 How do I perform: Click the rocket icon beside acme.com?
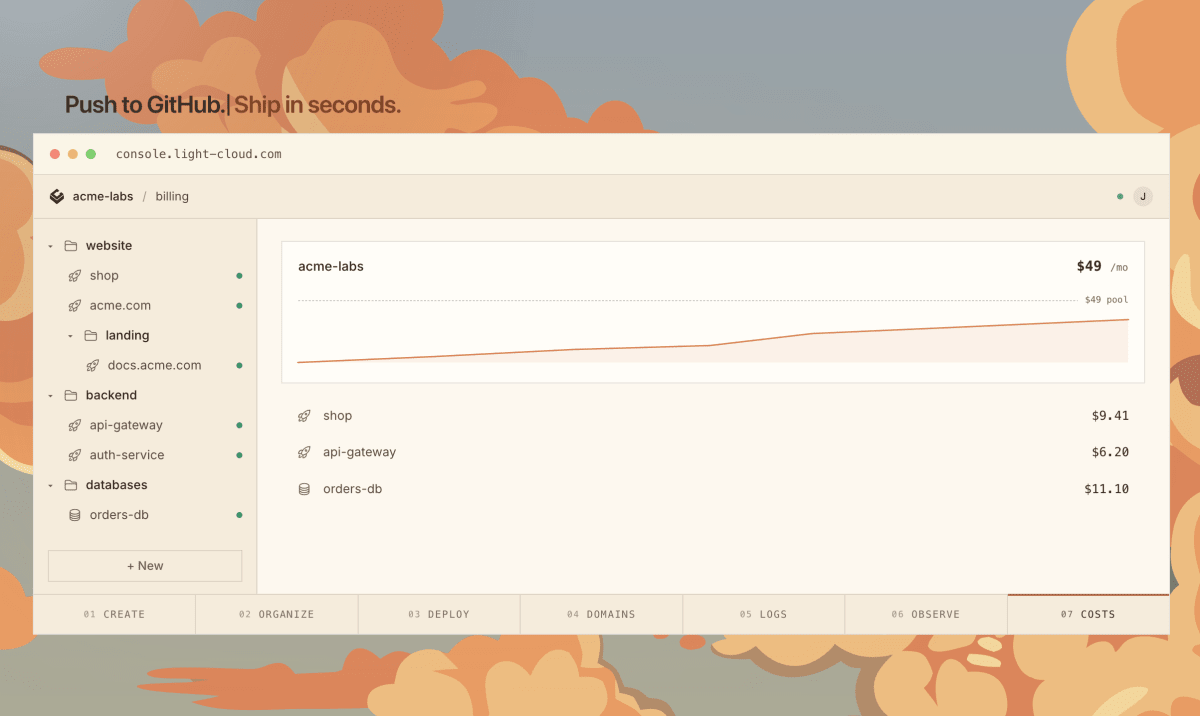(x=74, y=306)
